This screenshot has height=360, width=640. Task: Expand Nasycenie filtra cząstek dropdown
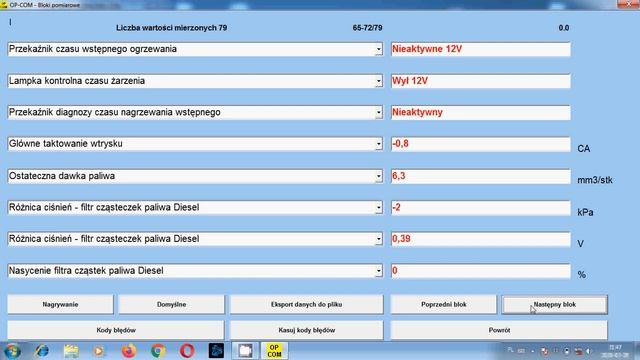pos(379,271)
